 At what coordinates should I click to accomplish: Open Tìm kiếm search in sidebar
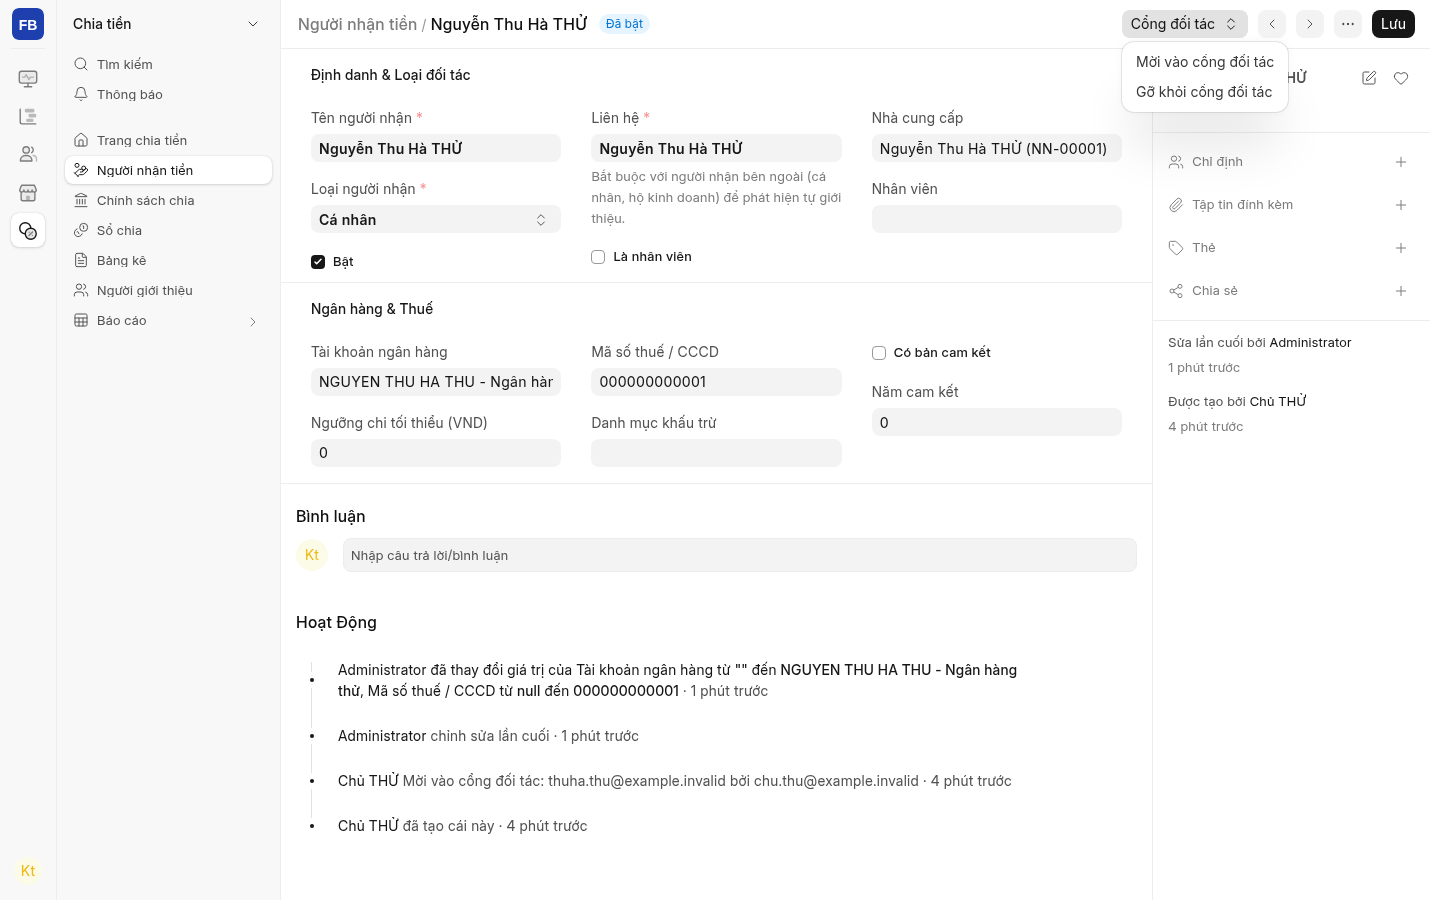[168, 64]
